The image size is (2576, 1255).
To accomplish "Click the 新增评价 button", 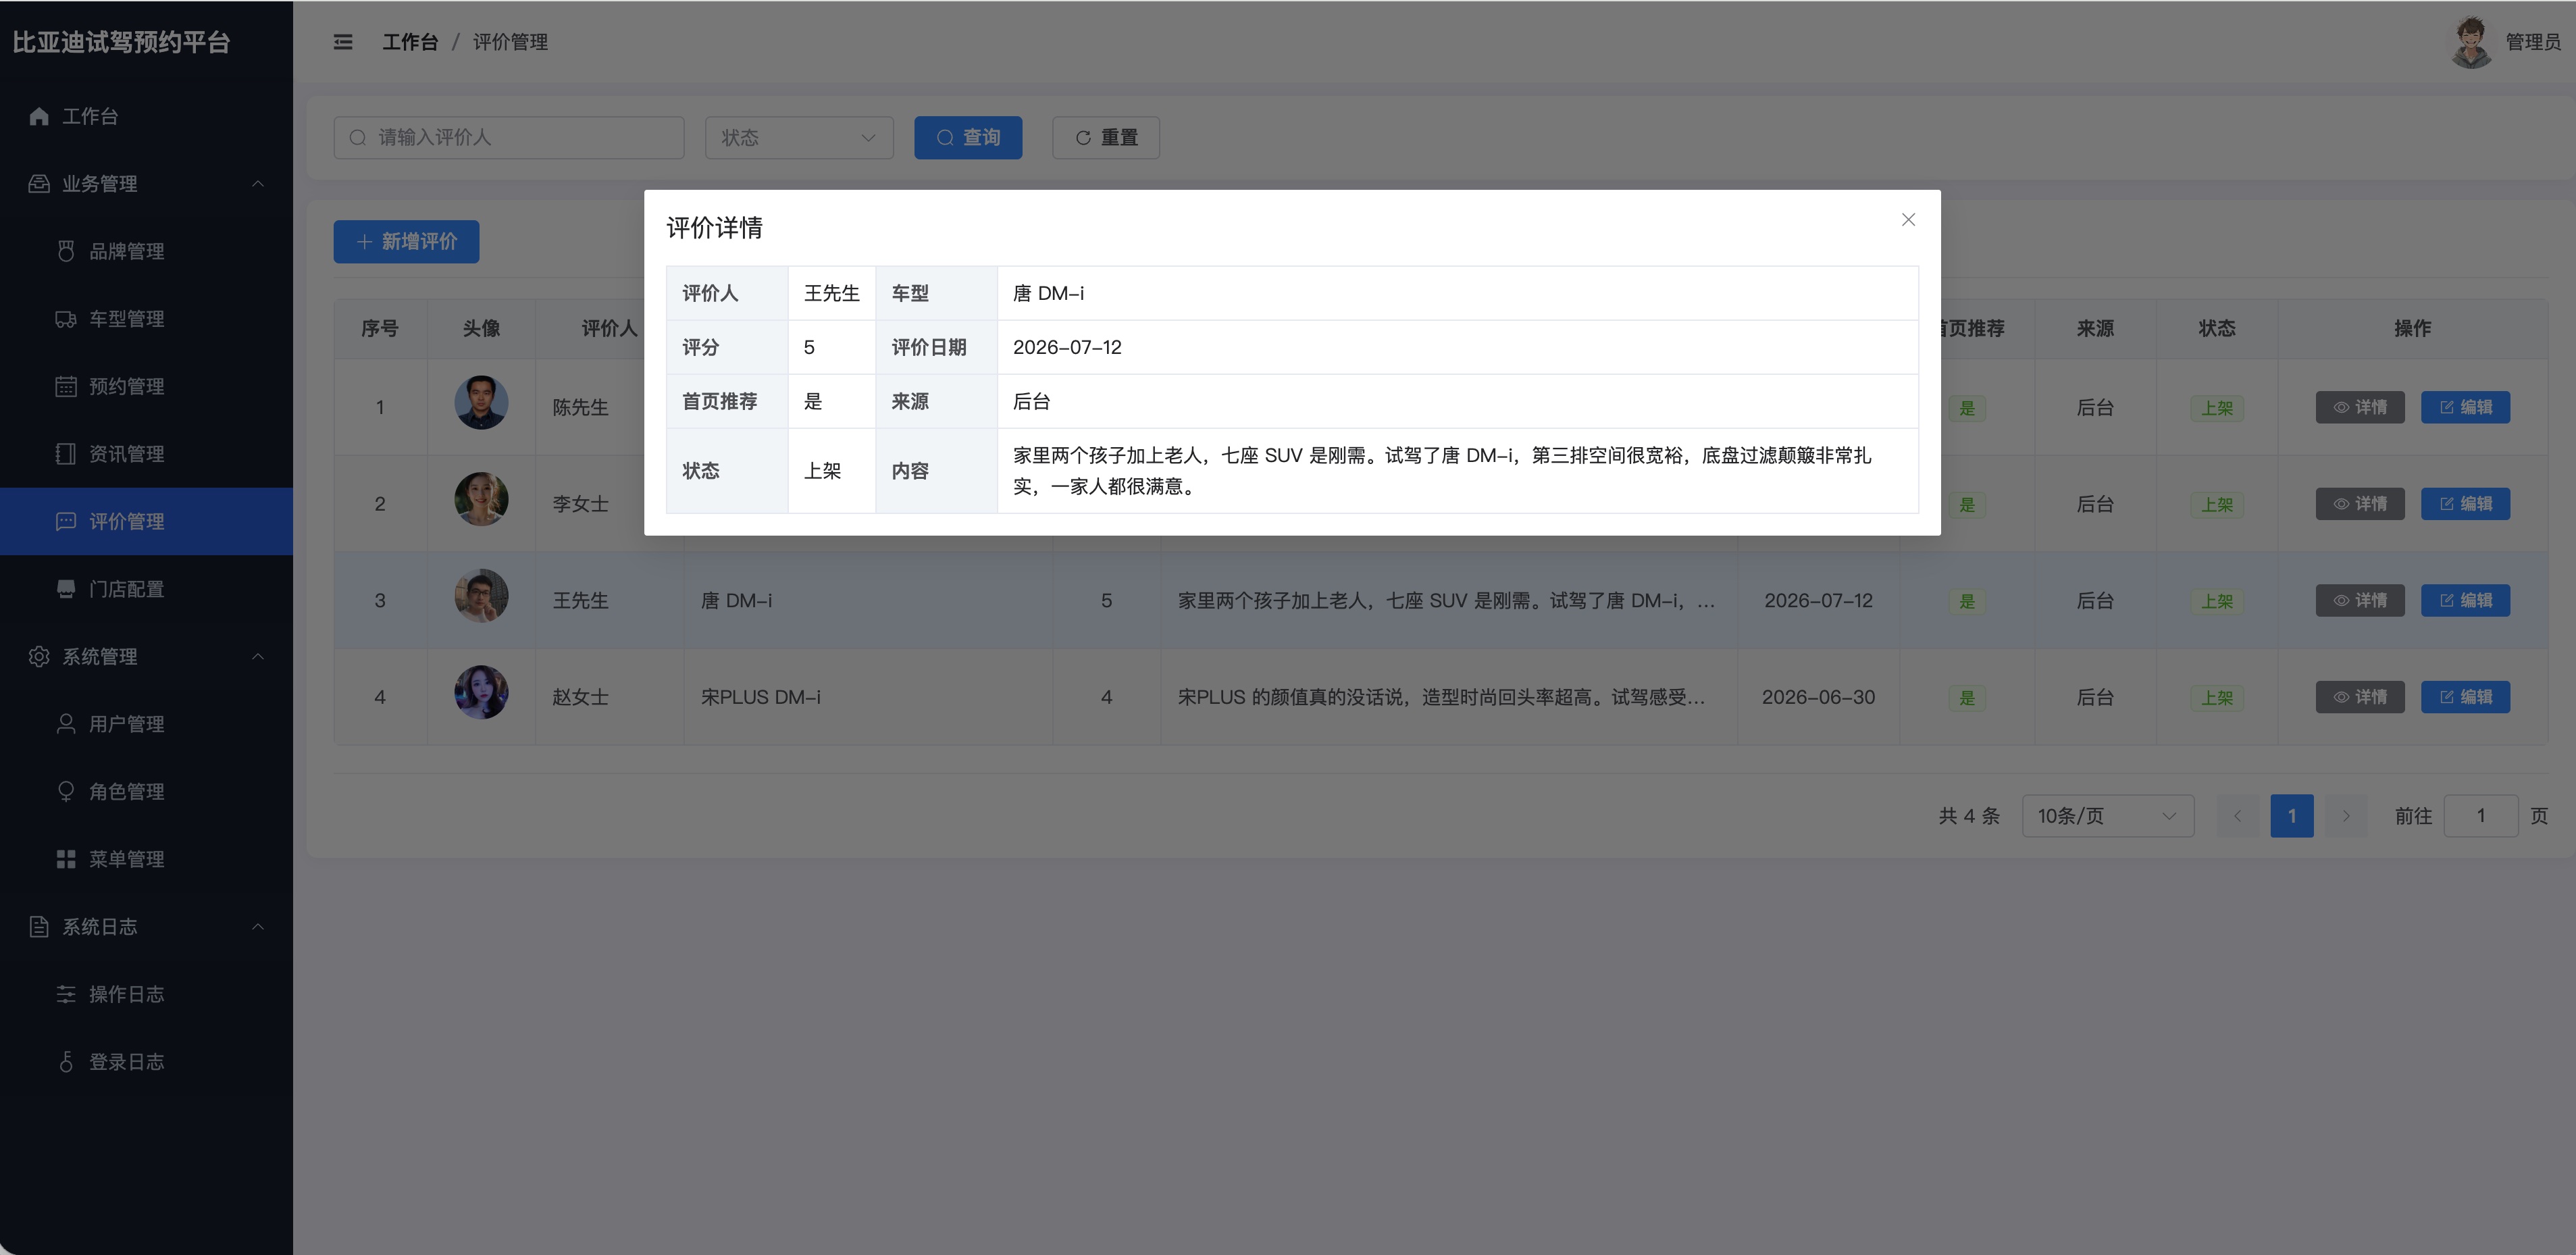I will pyautogui.click(x=406, y=242).
